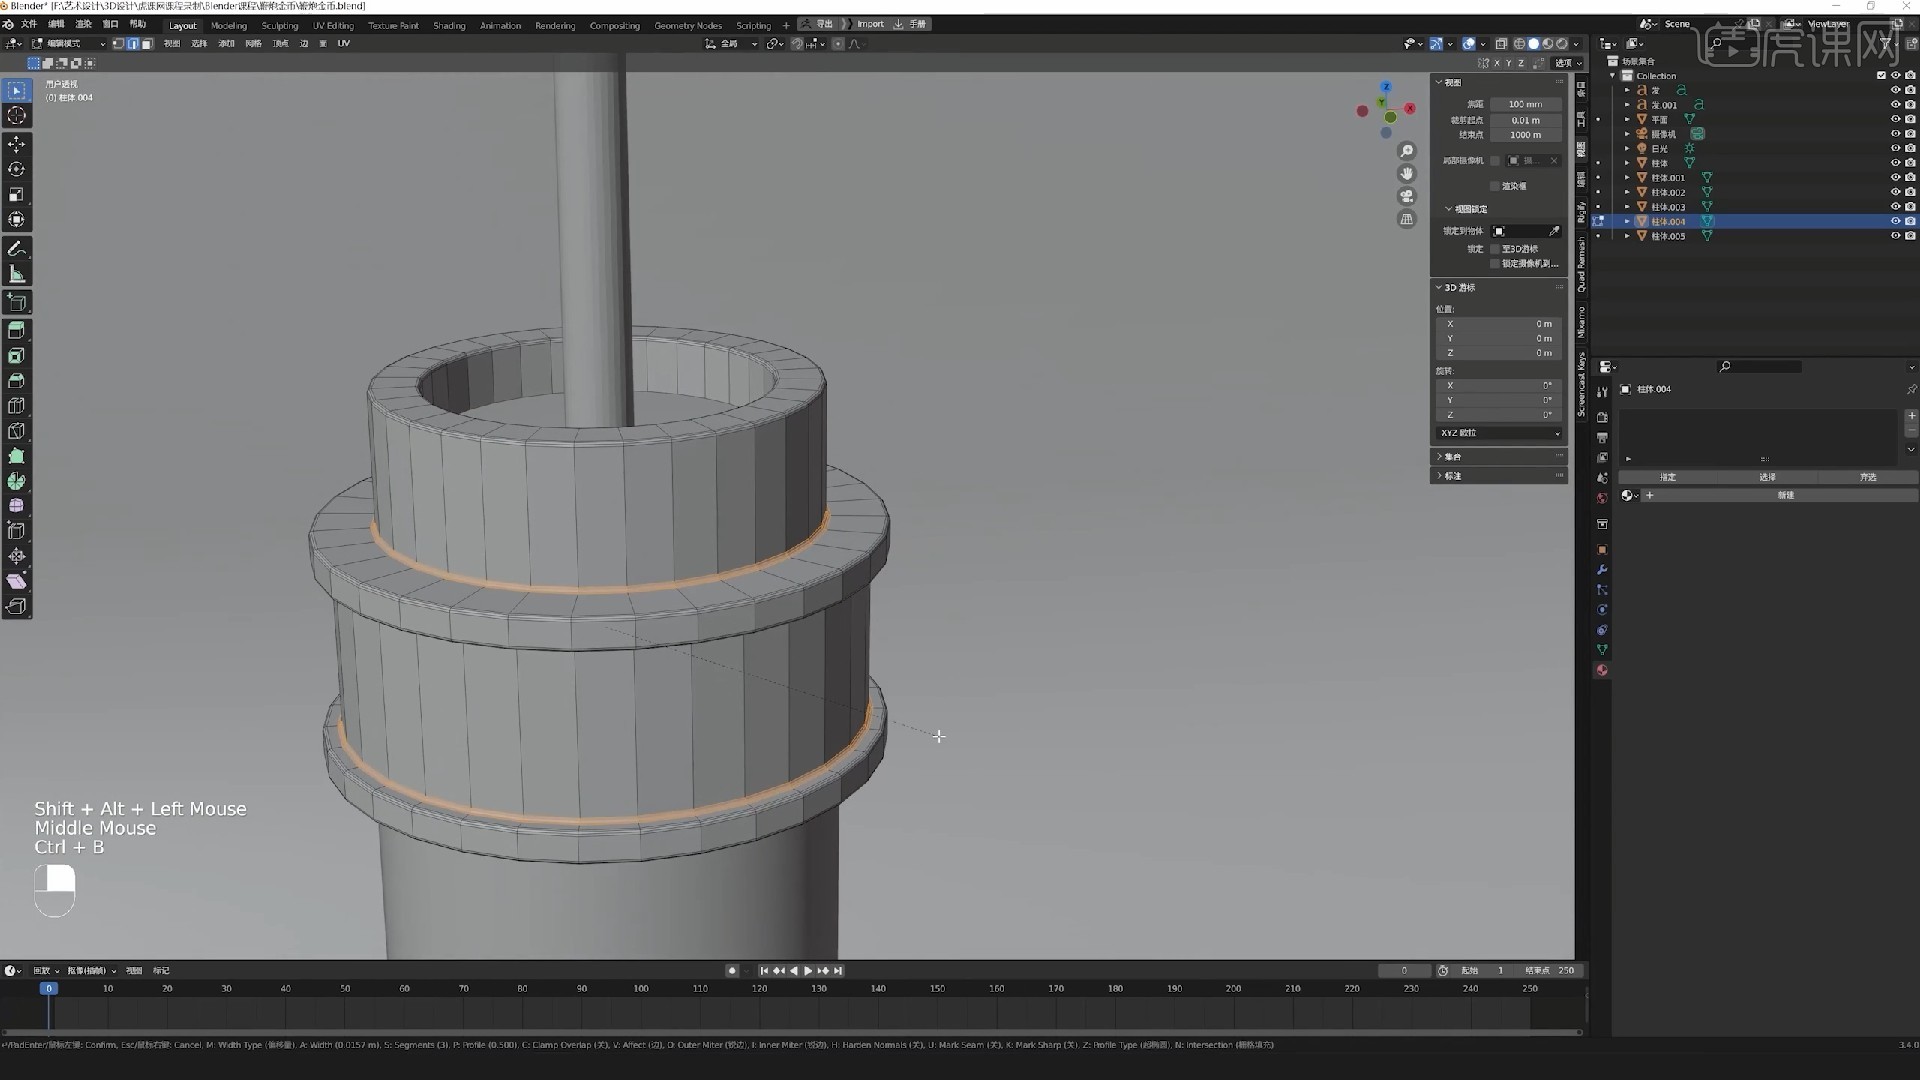
Task: Select the Bevel tool
Action: pos(16,381)
